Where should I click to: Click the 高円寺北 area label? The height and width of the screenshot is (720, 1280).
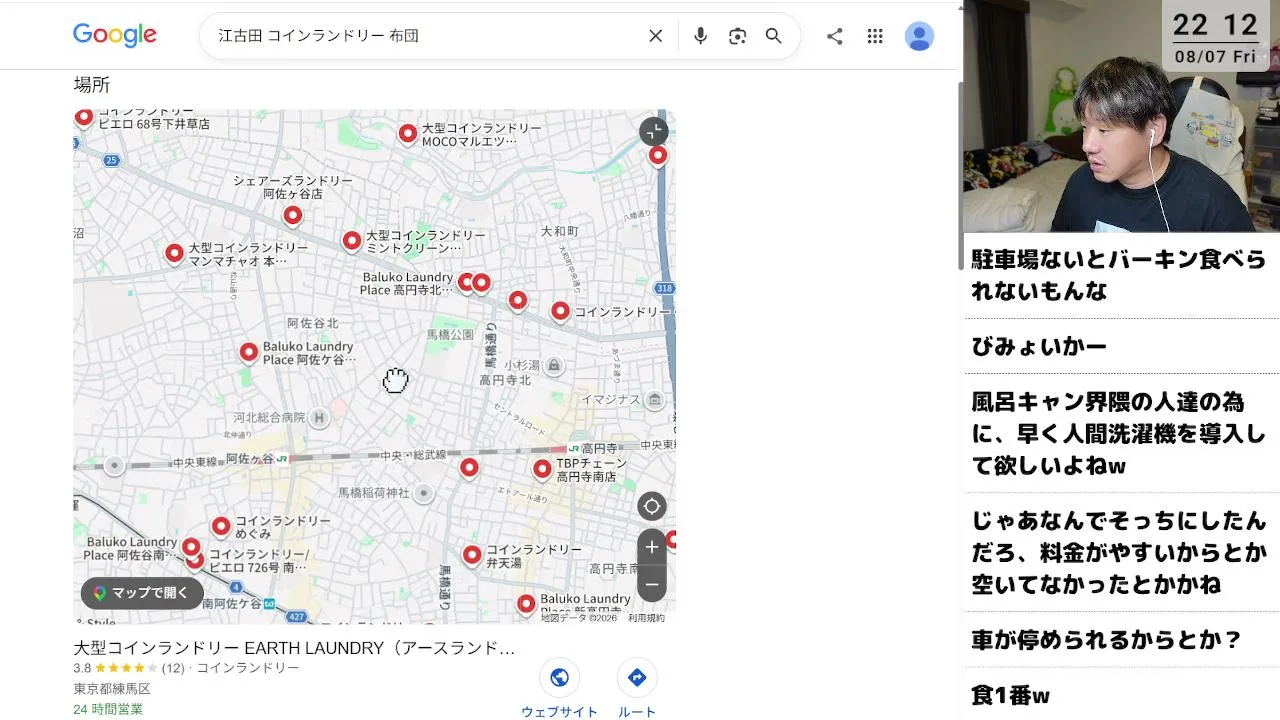pyautogui.click(x=505, y=380)
